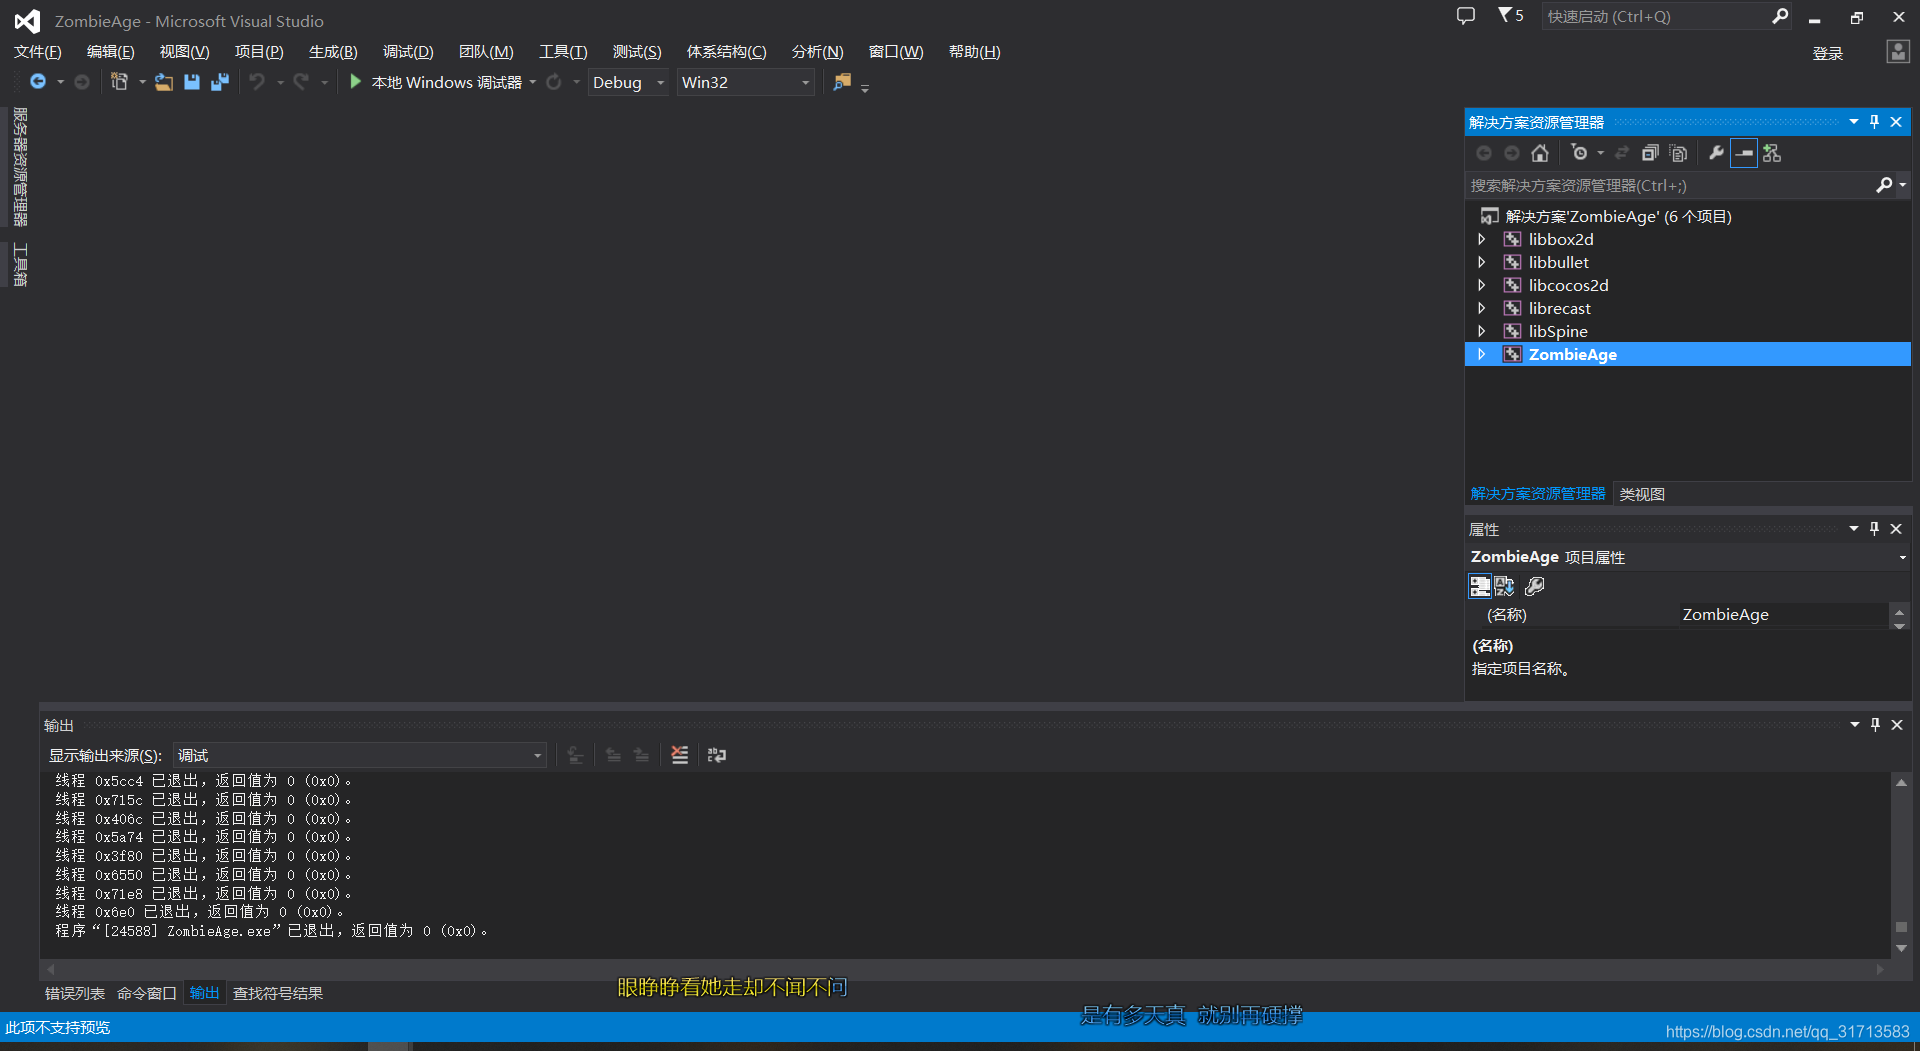Open the output source dropdown showing 调试
The image size is (1920, 1051).
[x=360, y=755]
